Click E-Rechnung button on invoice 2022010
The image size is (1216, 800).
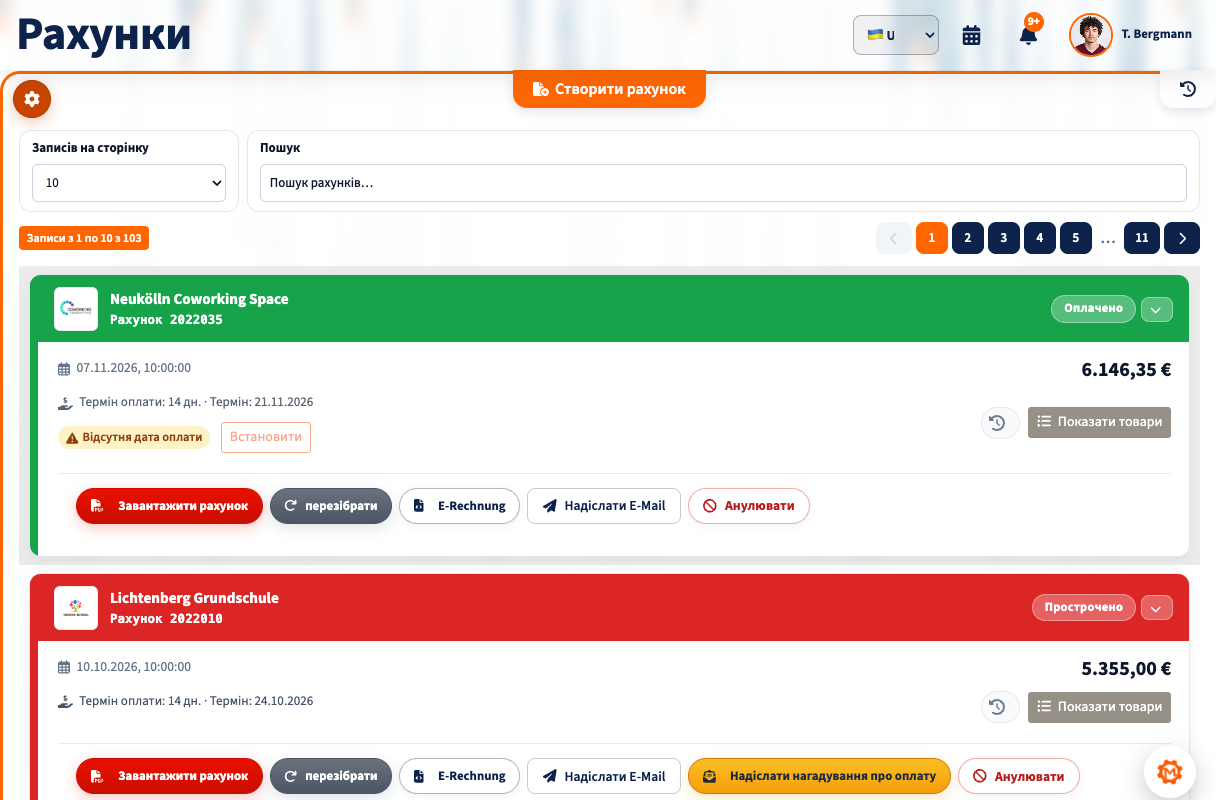459,776
